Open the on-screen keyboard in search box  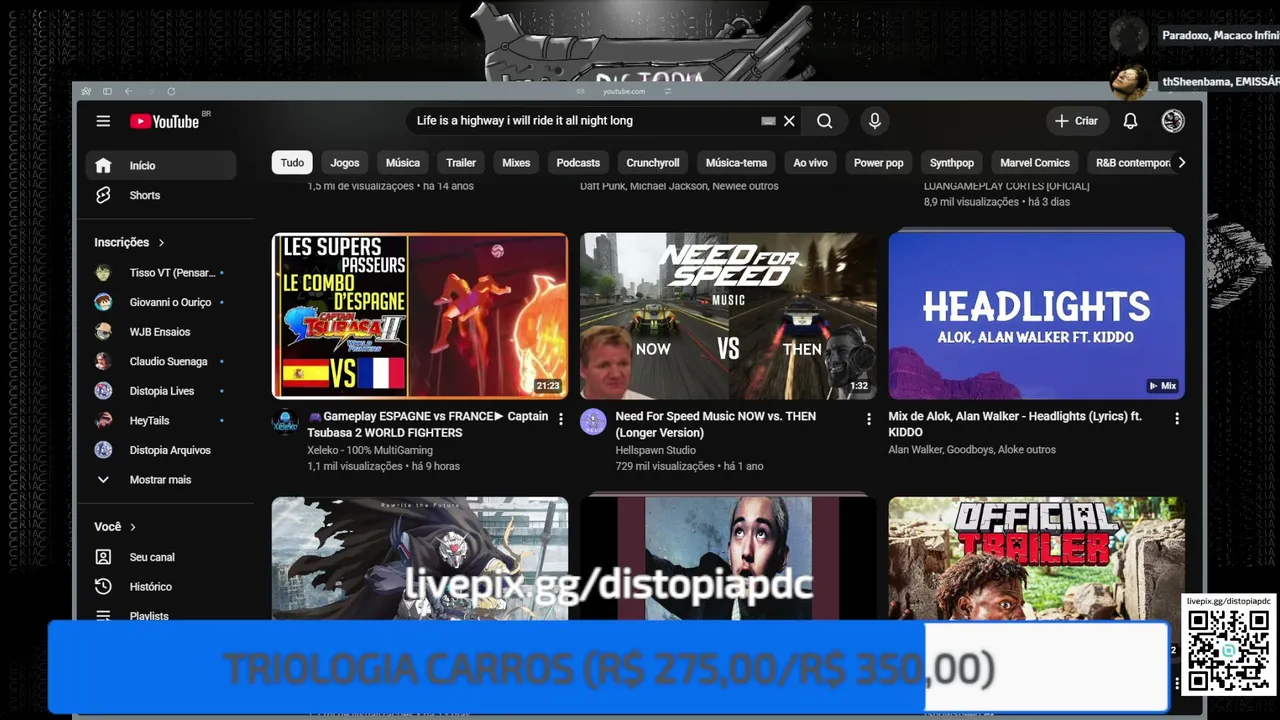768,121
